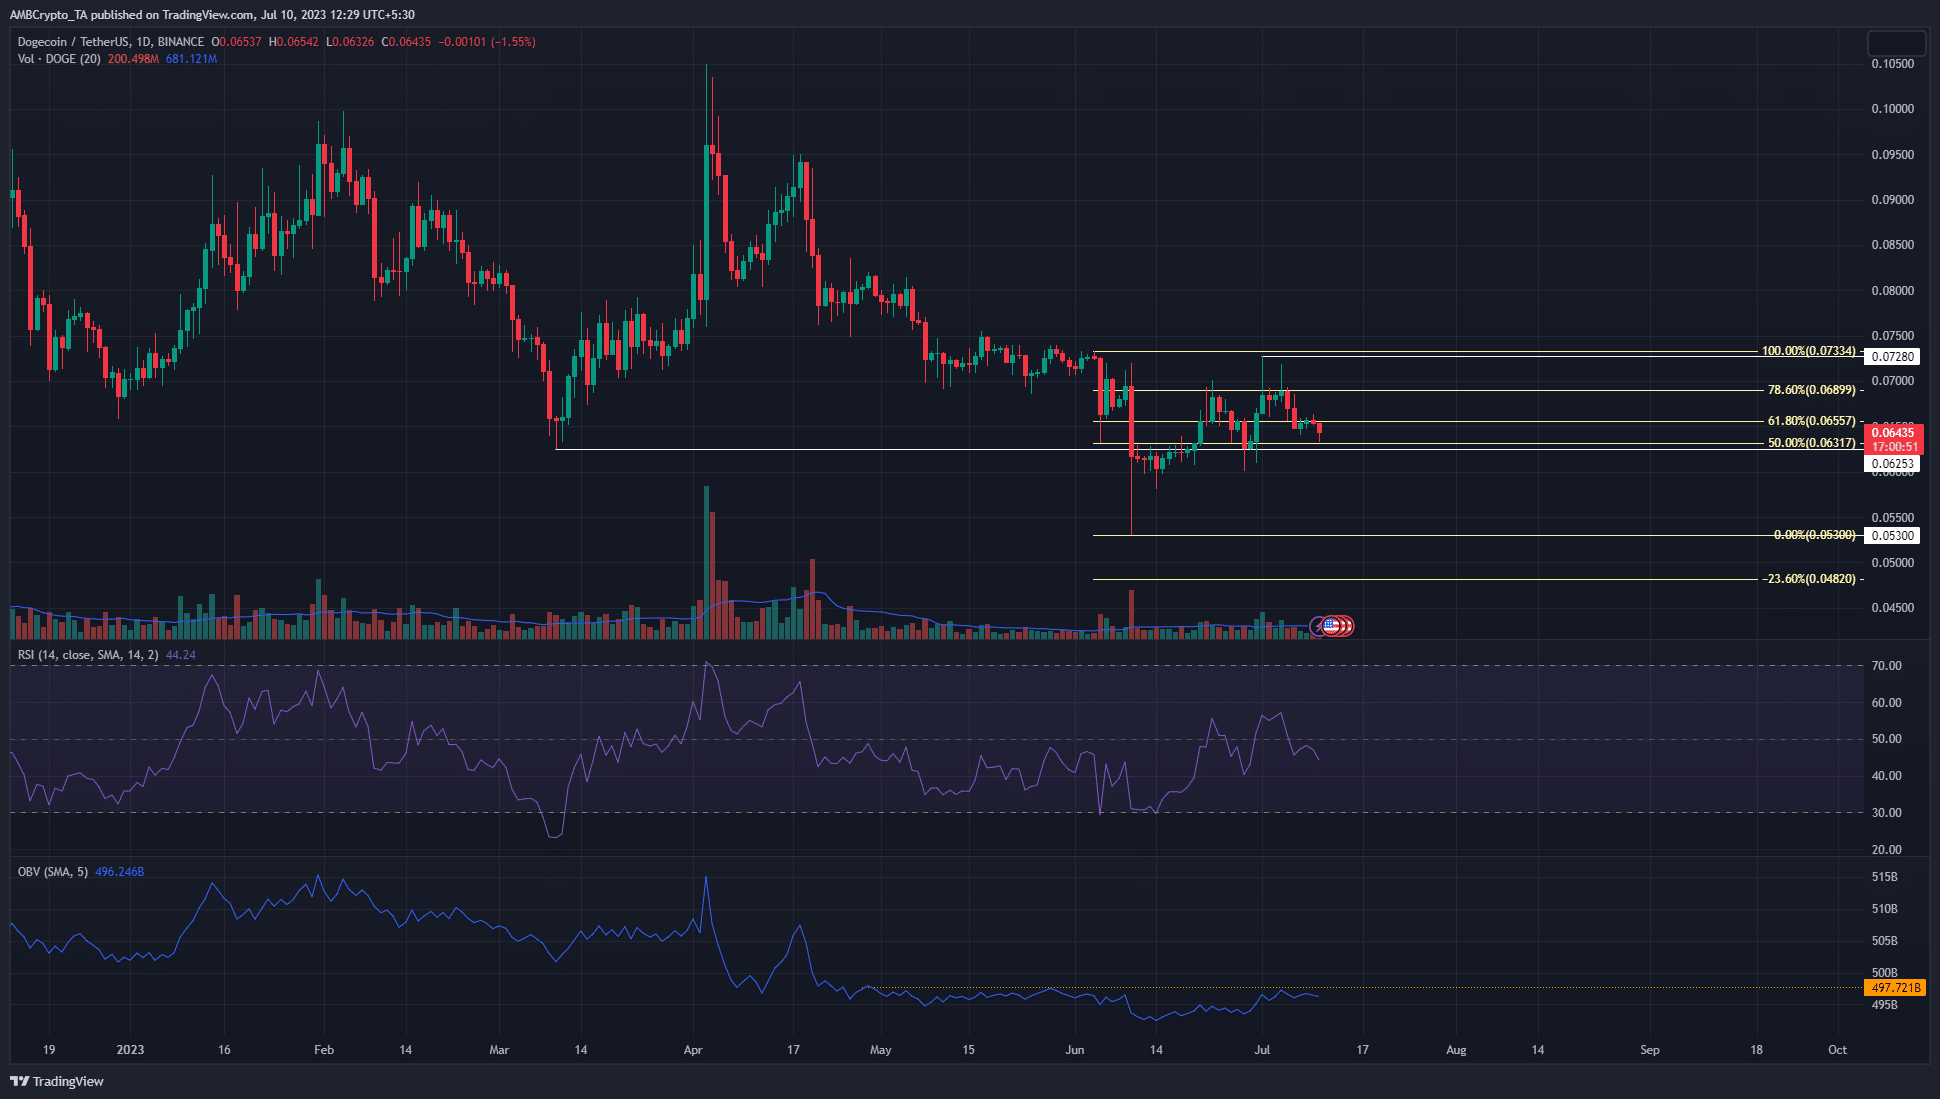1940x1099 pixels.
Task: Click the 0.06253 price scale label
Action: pyautogui.click(x=1893, y=464)
